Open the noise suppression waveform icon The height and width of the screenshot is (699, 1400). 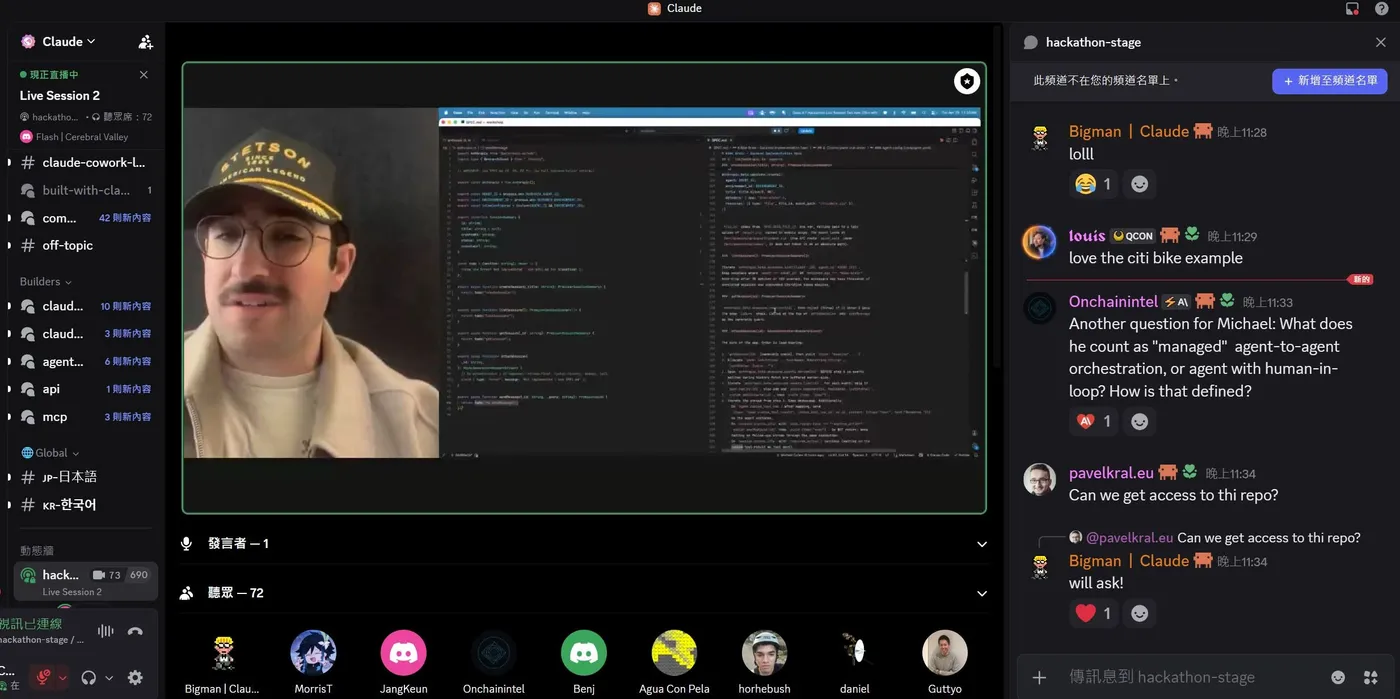(x=105, y=631)
